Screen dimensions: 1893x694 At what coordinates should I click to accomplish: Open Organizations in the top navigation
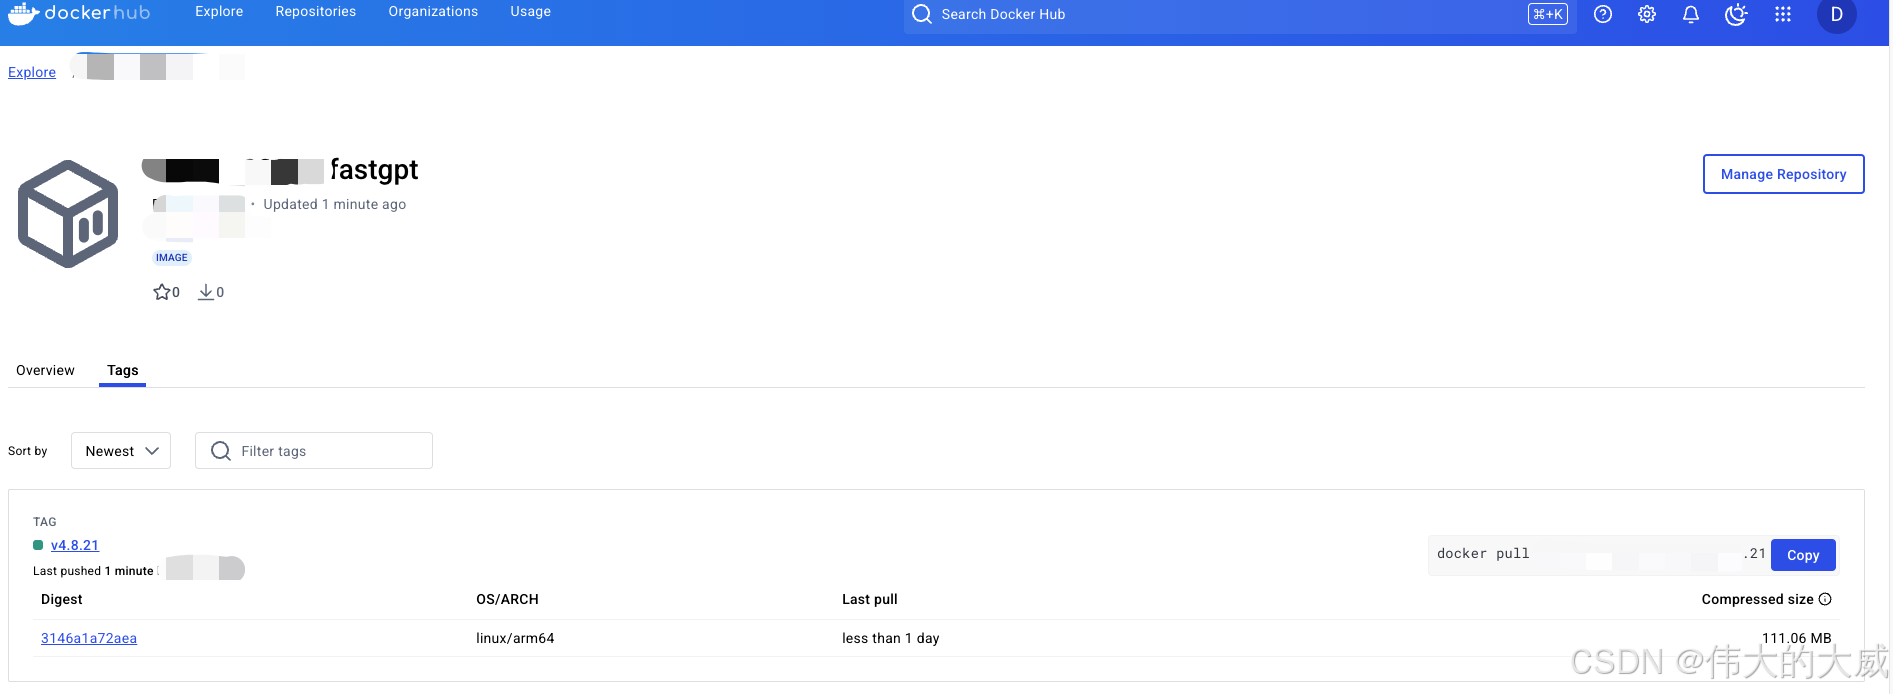coord(433,12)
